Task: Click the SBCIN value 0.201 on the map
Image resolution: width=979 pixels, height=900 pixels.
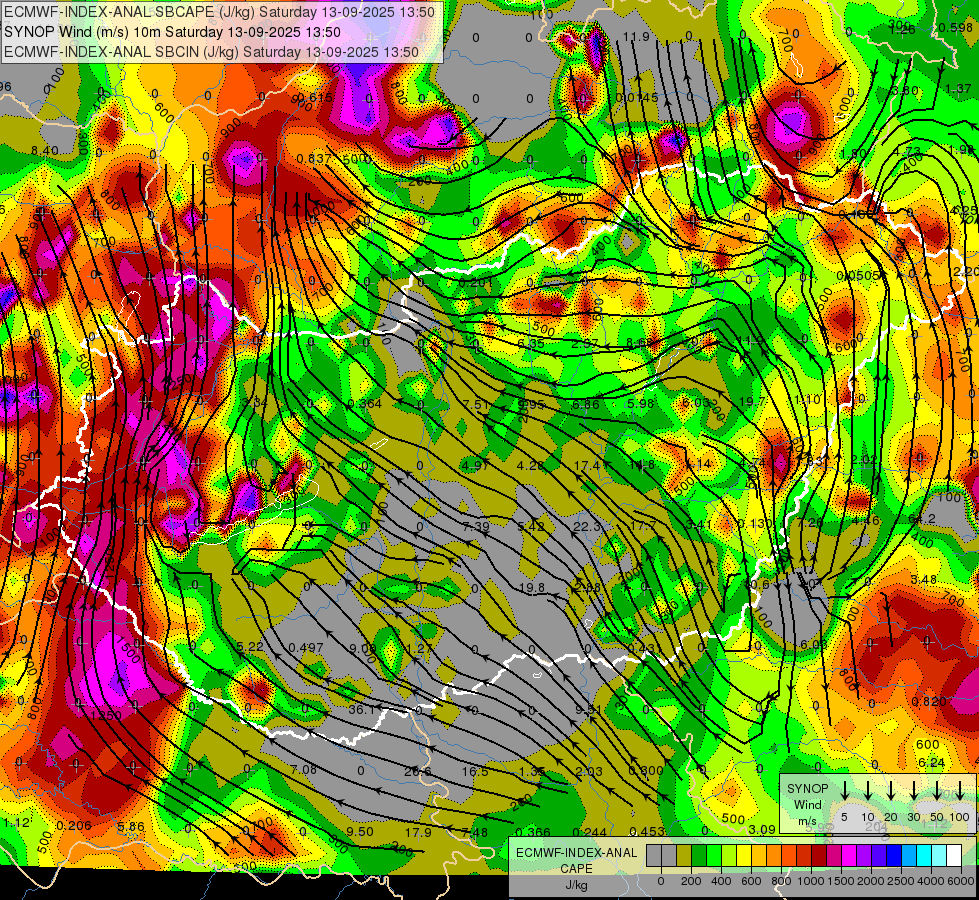Action: [476, 283]
